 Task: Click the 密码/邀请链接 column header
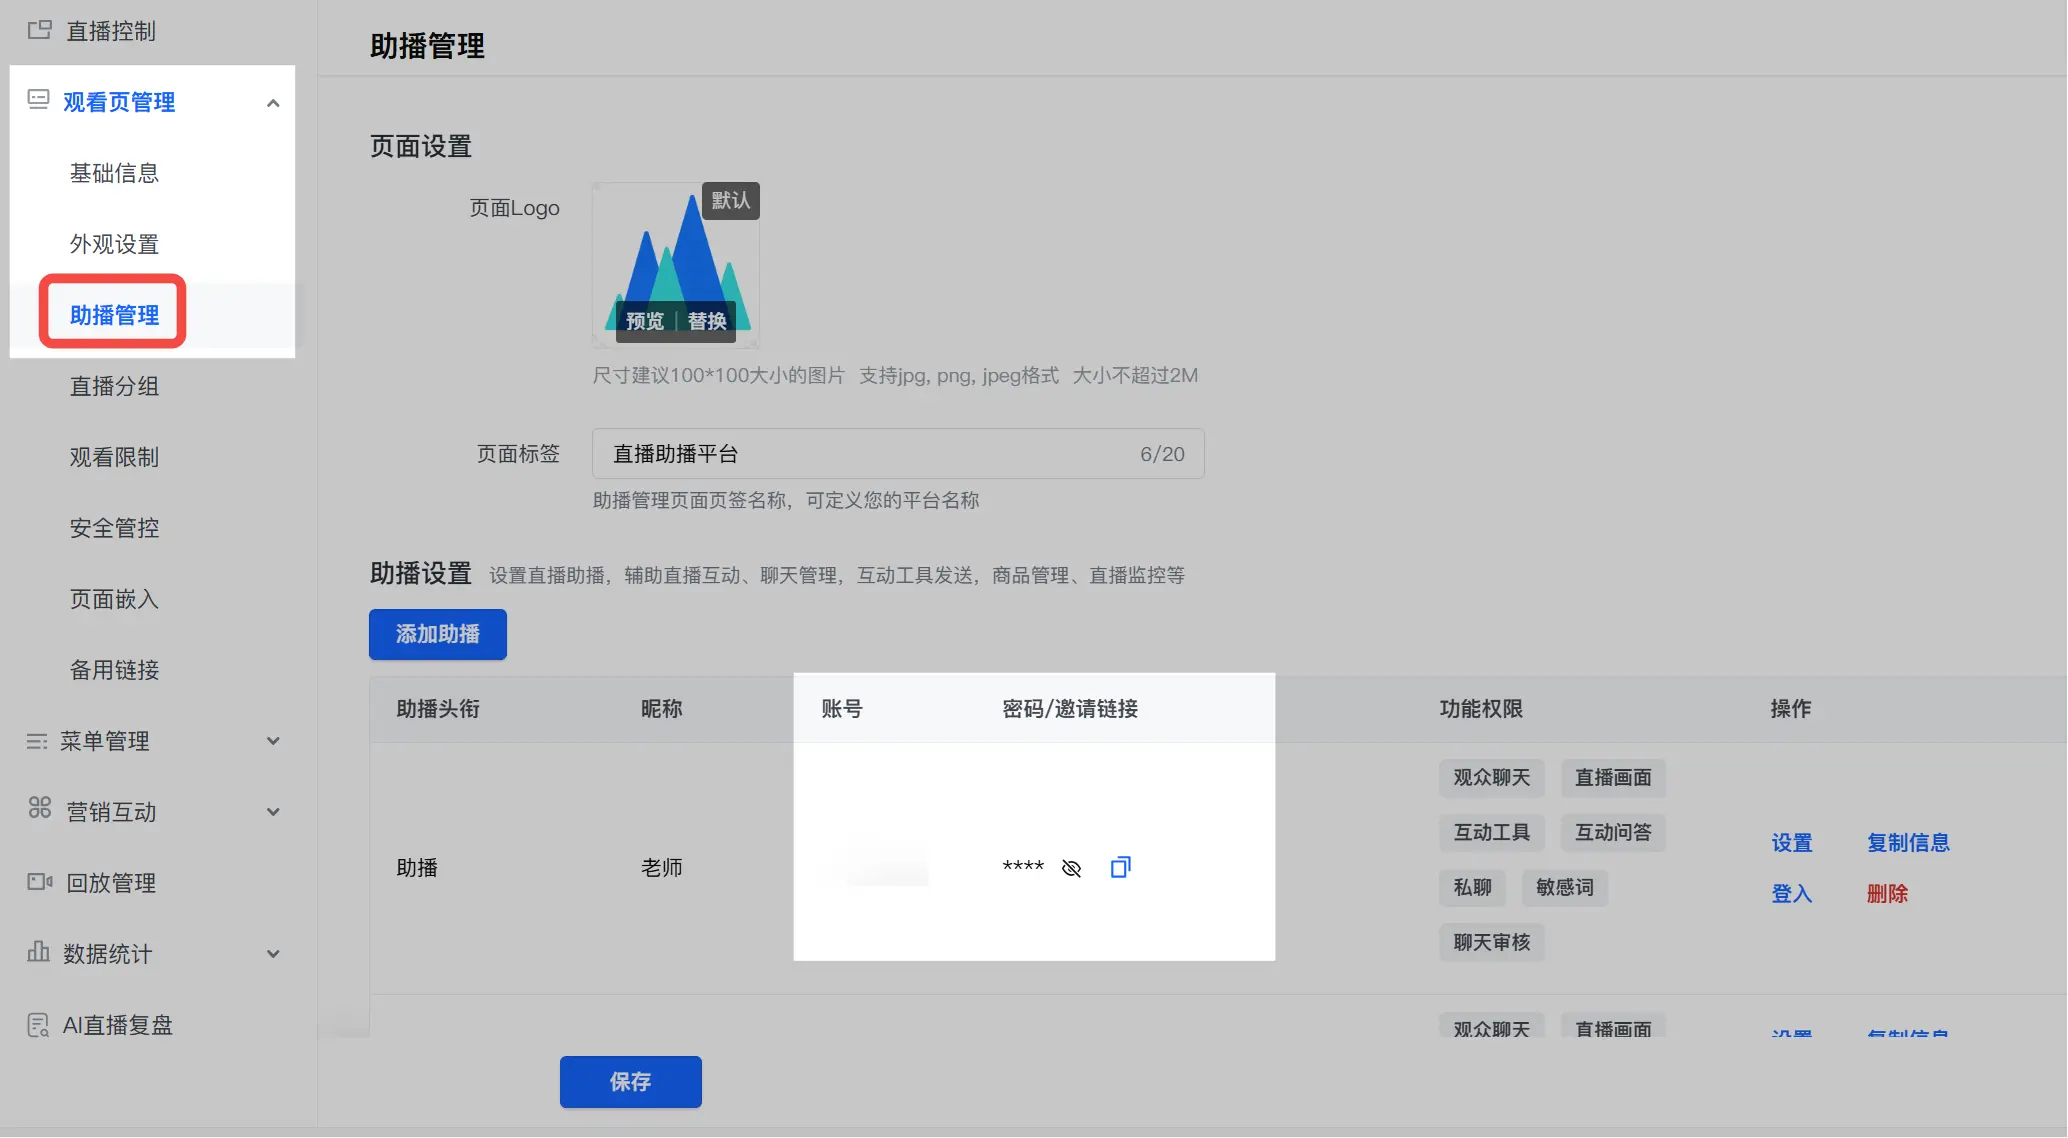pos(1070,709)
